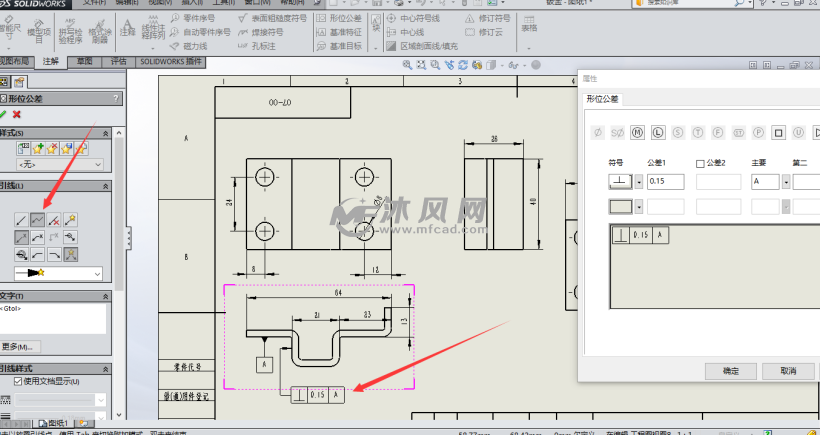The width and height of the screenshot is (820, 435).
Task: Accept with the green checkmark icon
Action: pos(3,114)
